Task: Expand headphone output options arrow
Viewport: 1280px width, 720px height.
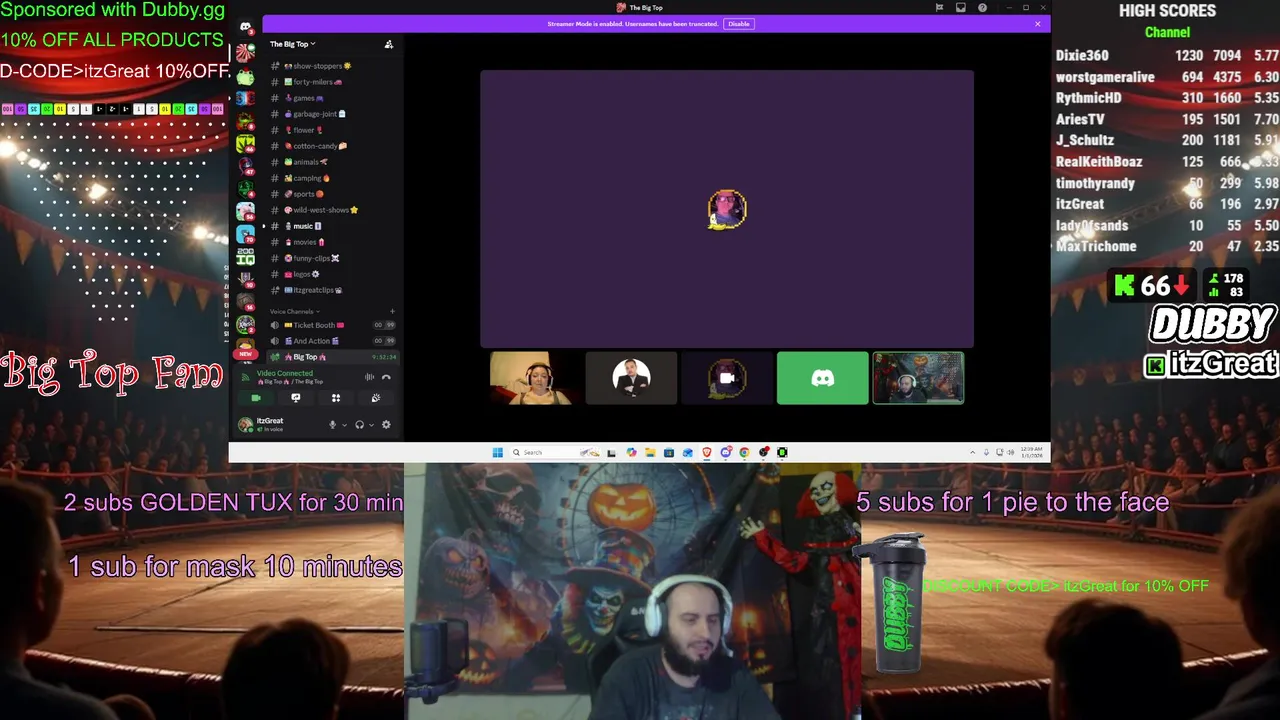Action: [x=371, y=425]
